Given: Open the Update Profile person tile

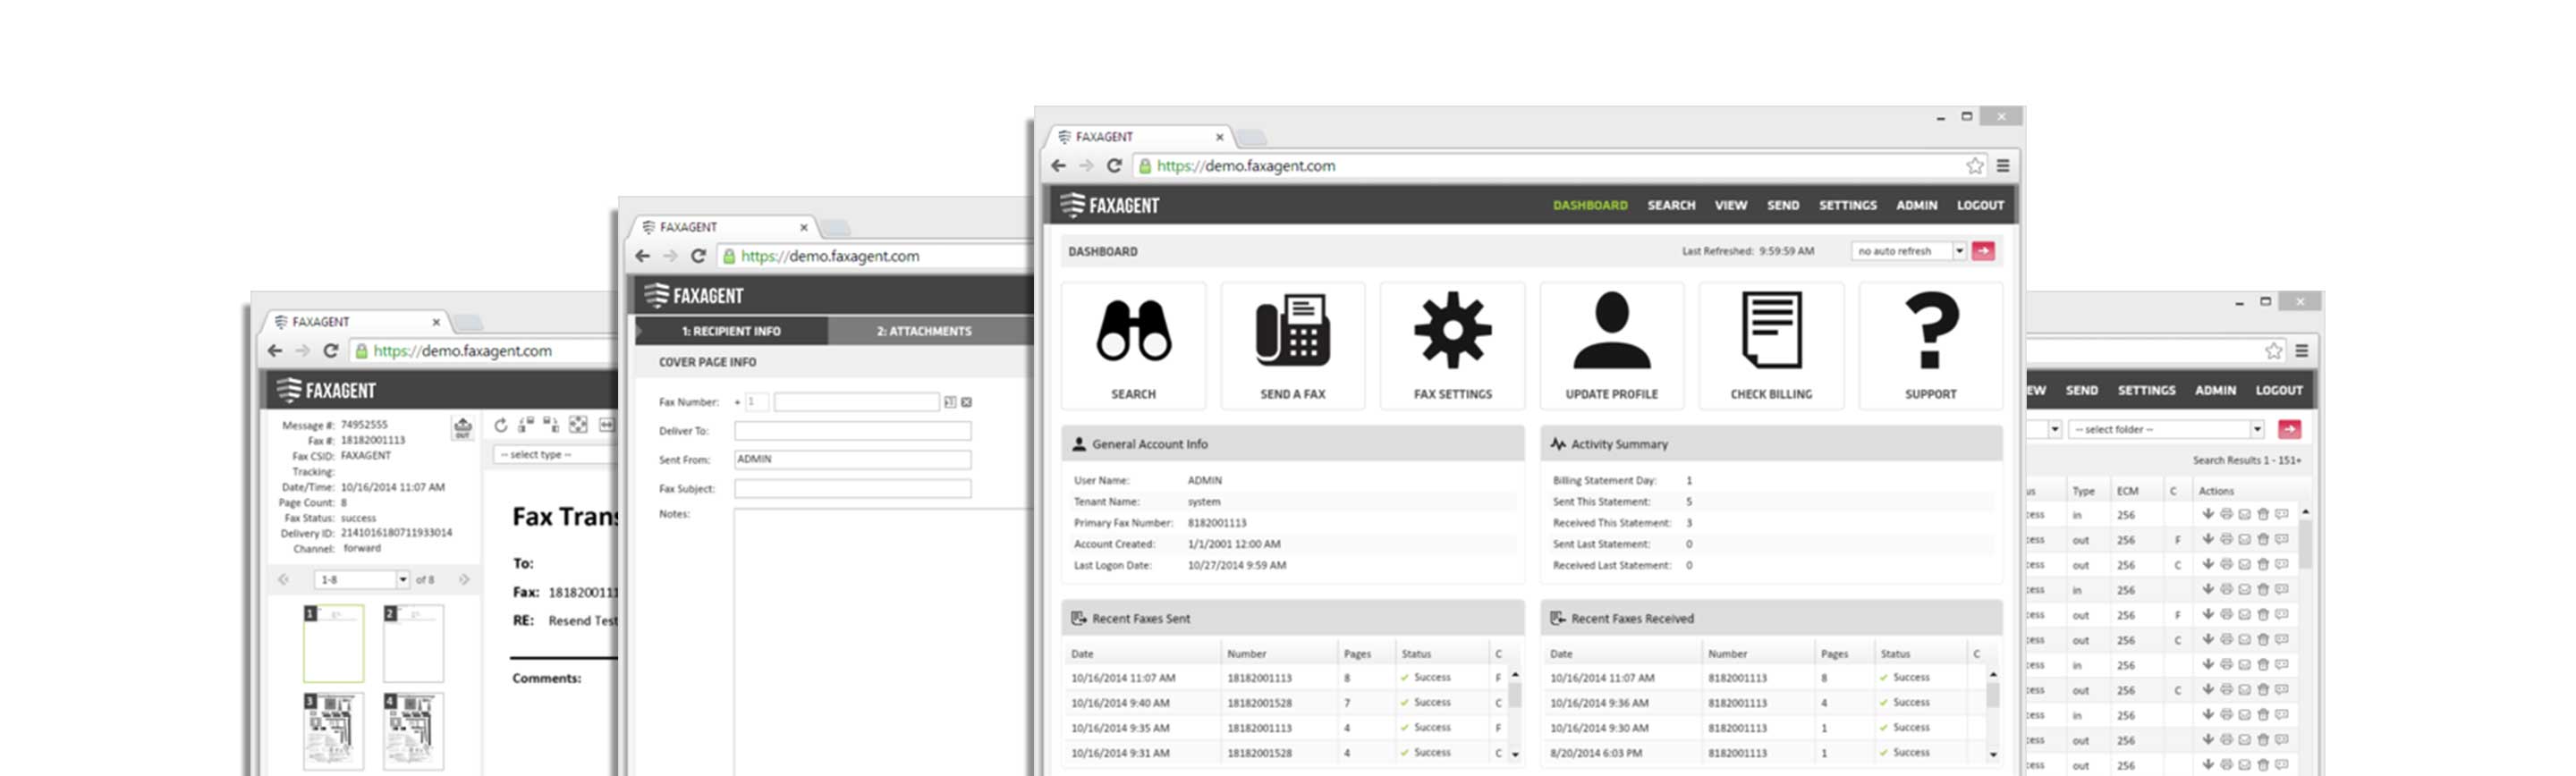Looking at the screenshot, I should tap(1611, 346).
